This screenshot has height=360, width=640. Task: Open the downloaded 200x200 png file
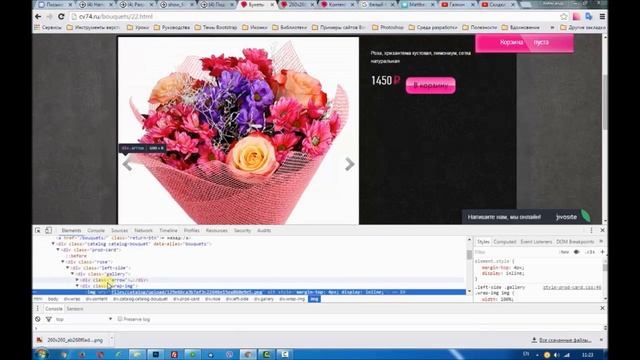click(x=70, y=340)
